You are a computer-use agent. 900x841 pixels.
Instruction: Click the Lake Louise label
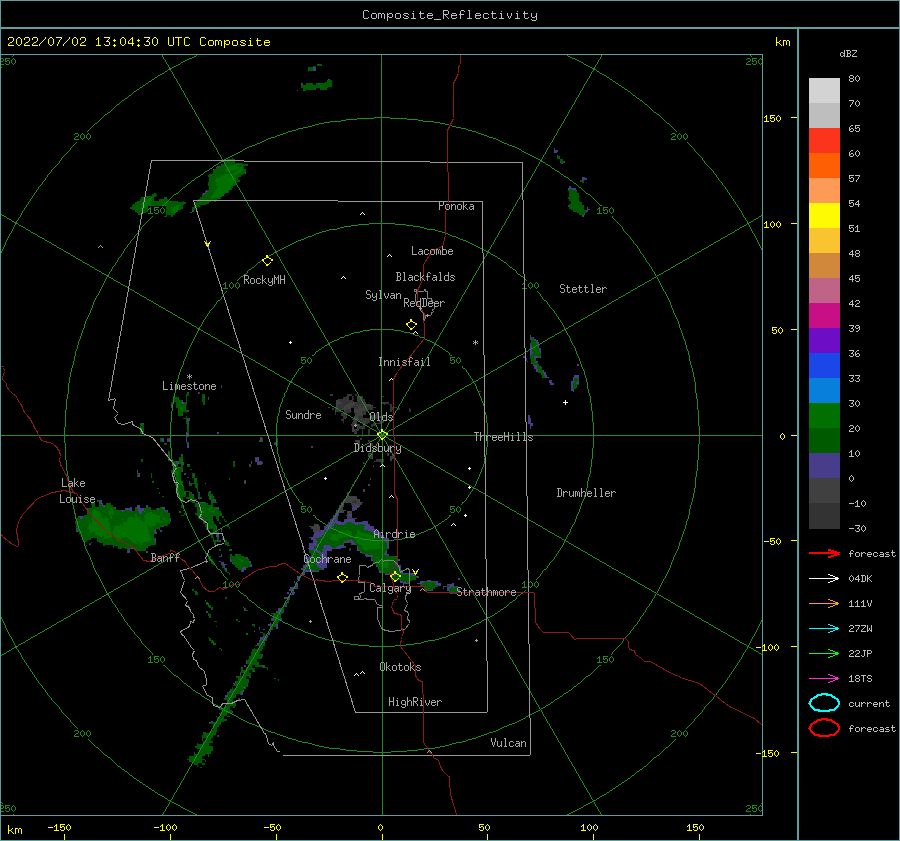pyautogui.click(x=78, y=491)
